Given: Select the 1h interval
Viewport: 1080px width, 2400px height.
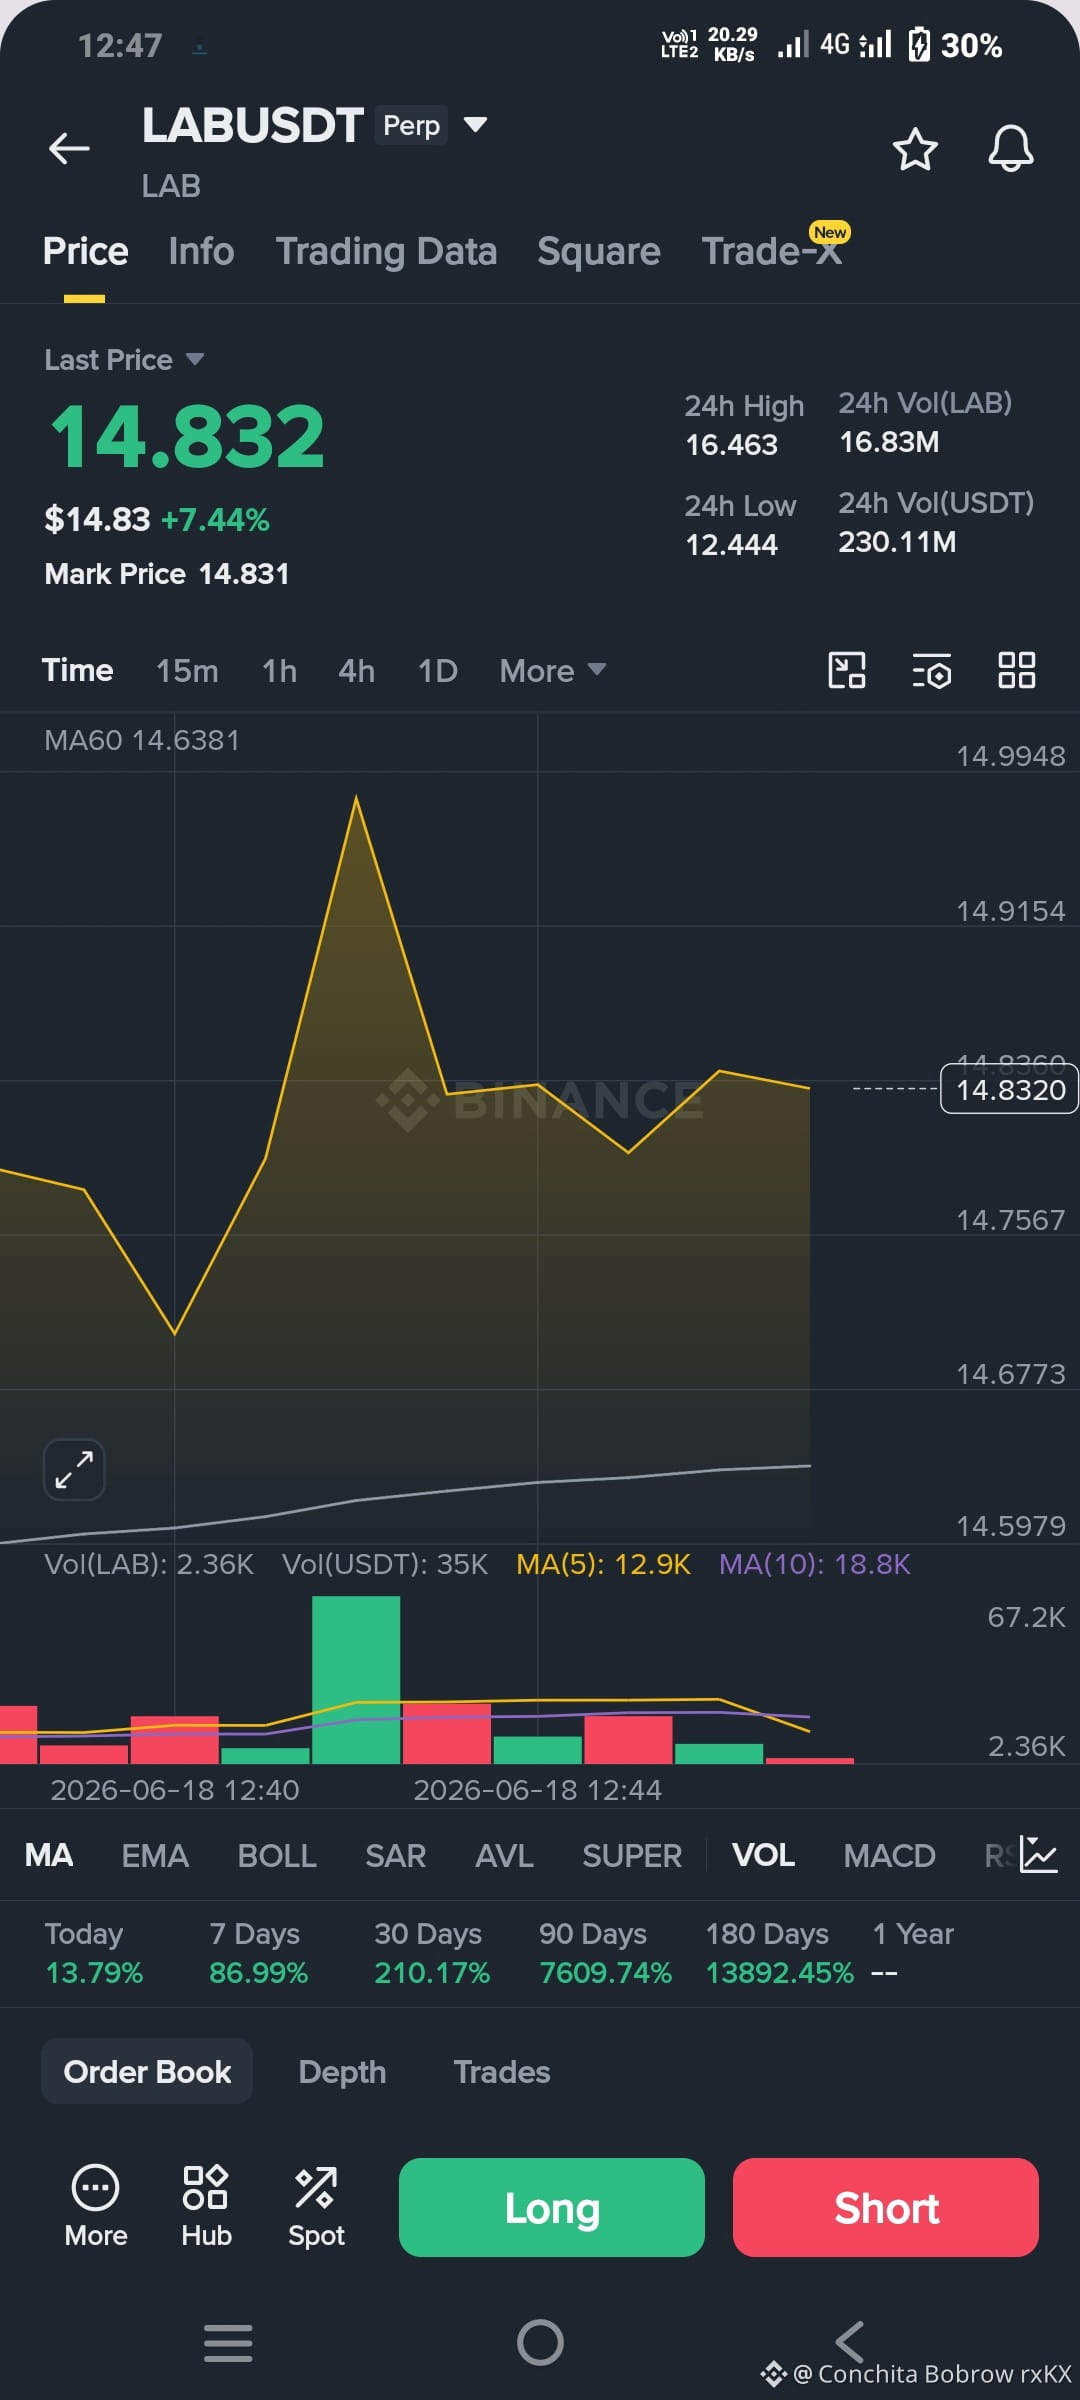Looking at the screenshot, I should 279,671.
